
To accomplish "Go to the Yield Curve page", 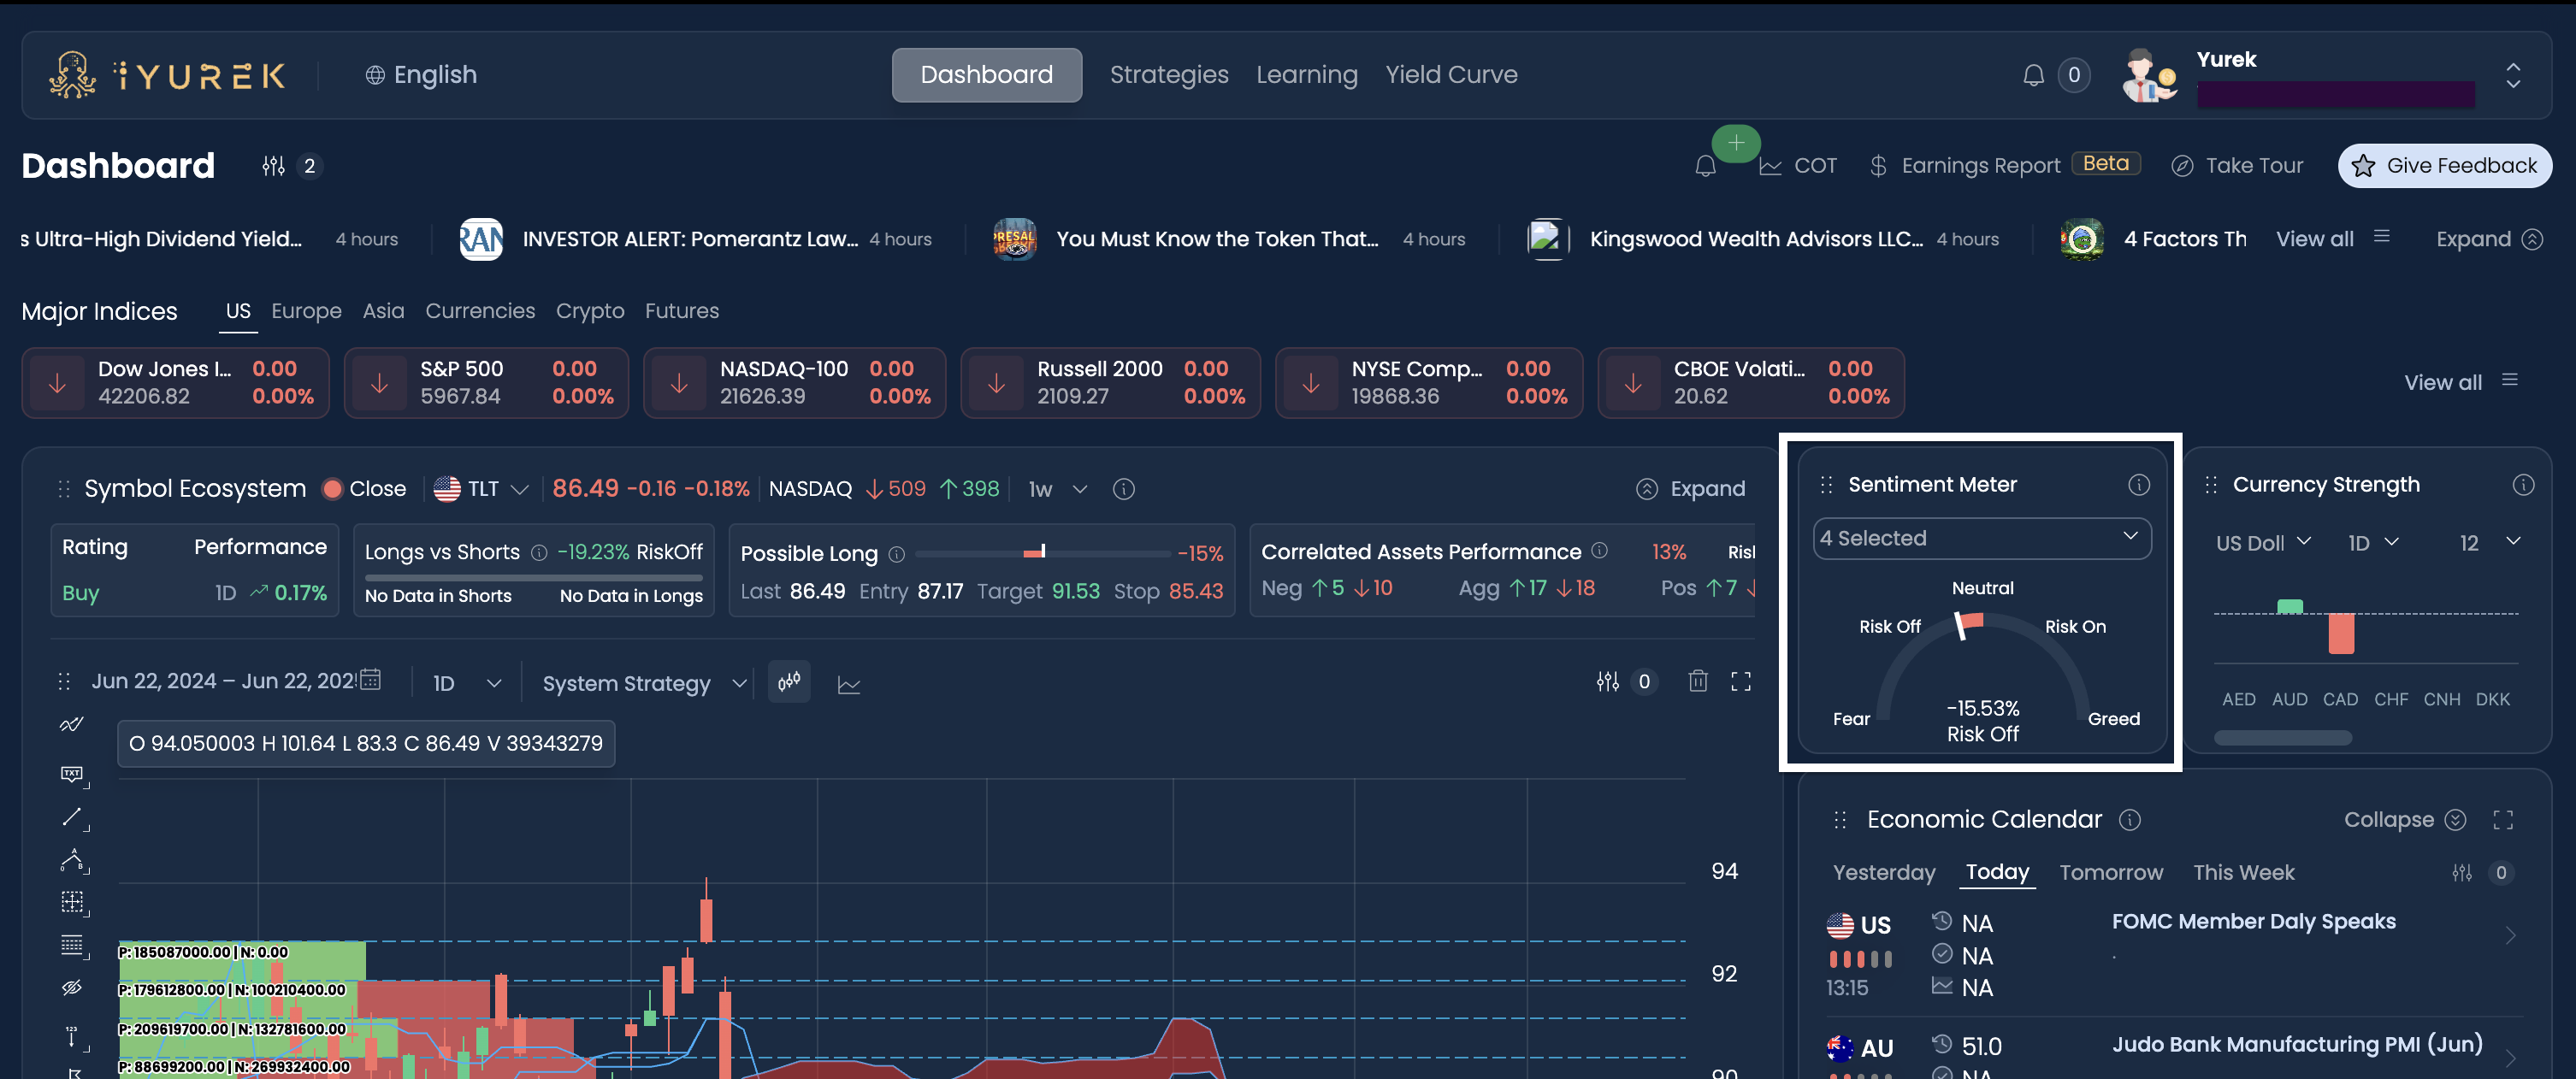I will 1451,75.
